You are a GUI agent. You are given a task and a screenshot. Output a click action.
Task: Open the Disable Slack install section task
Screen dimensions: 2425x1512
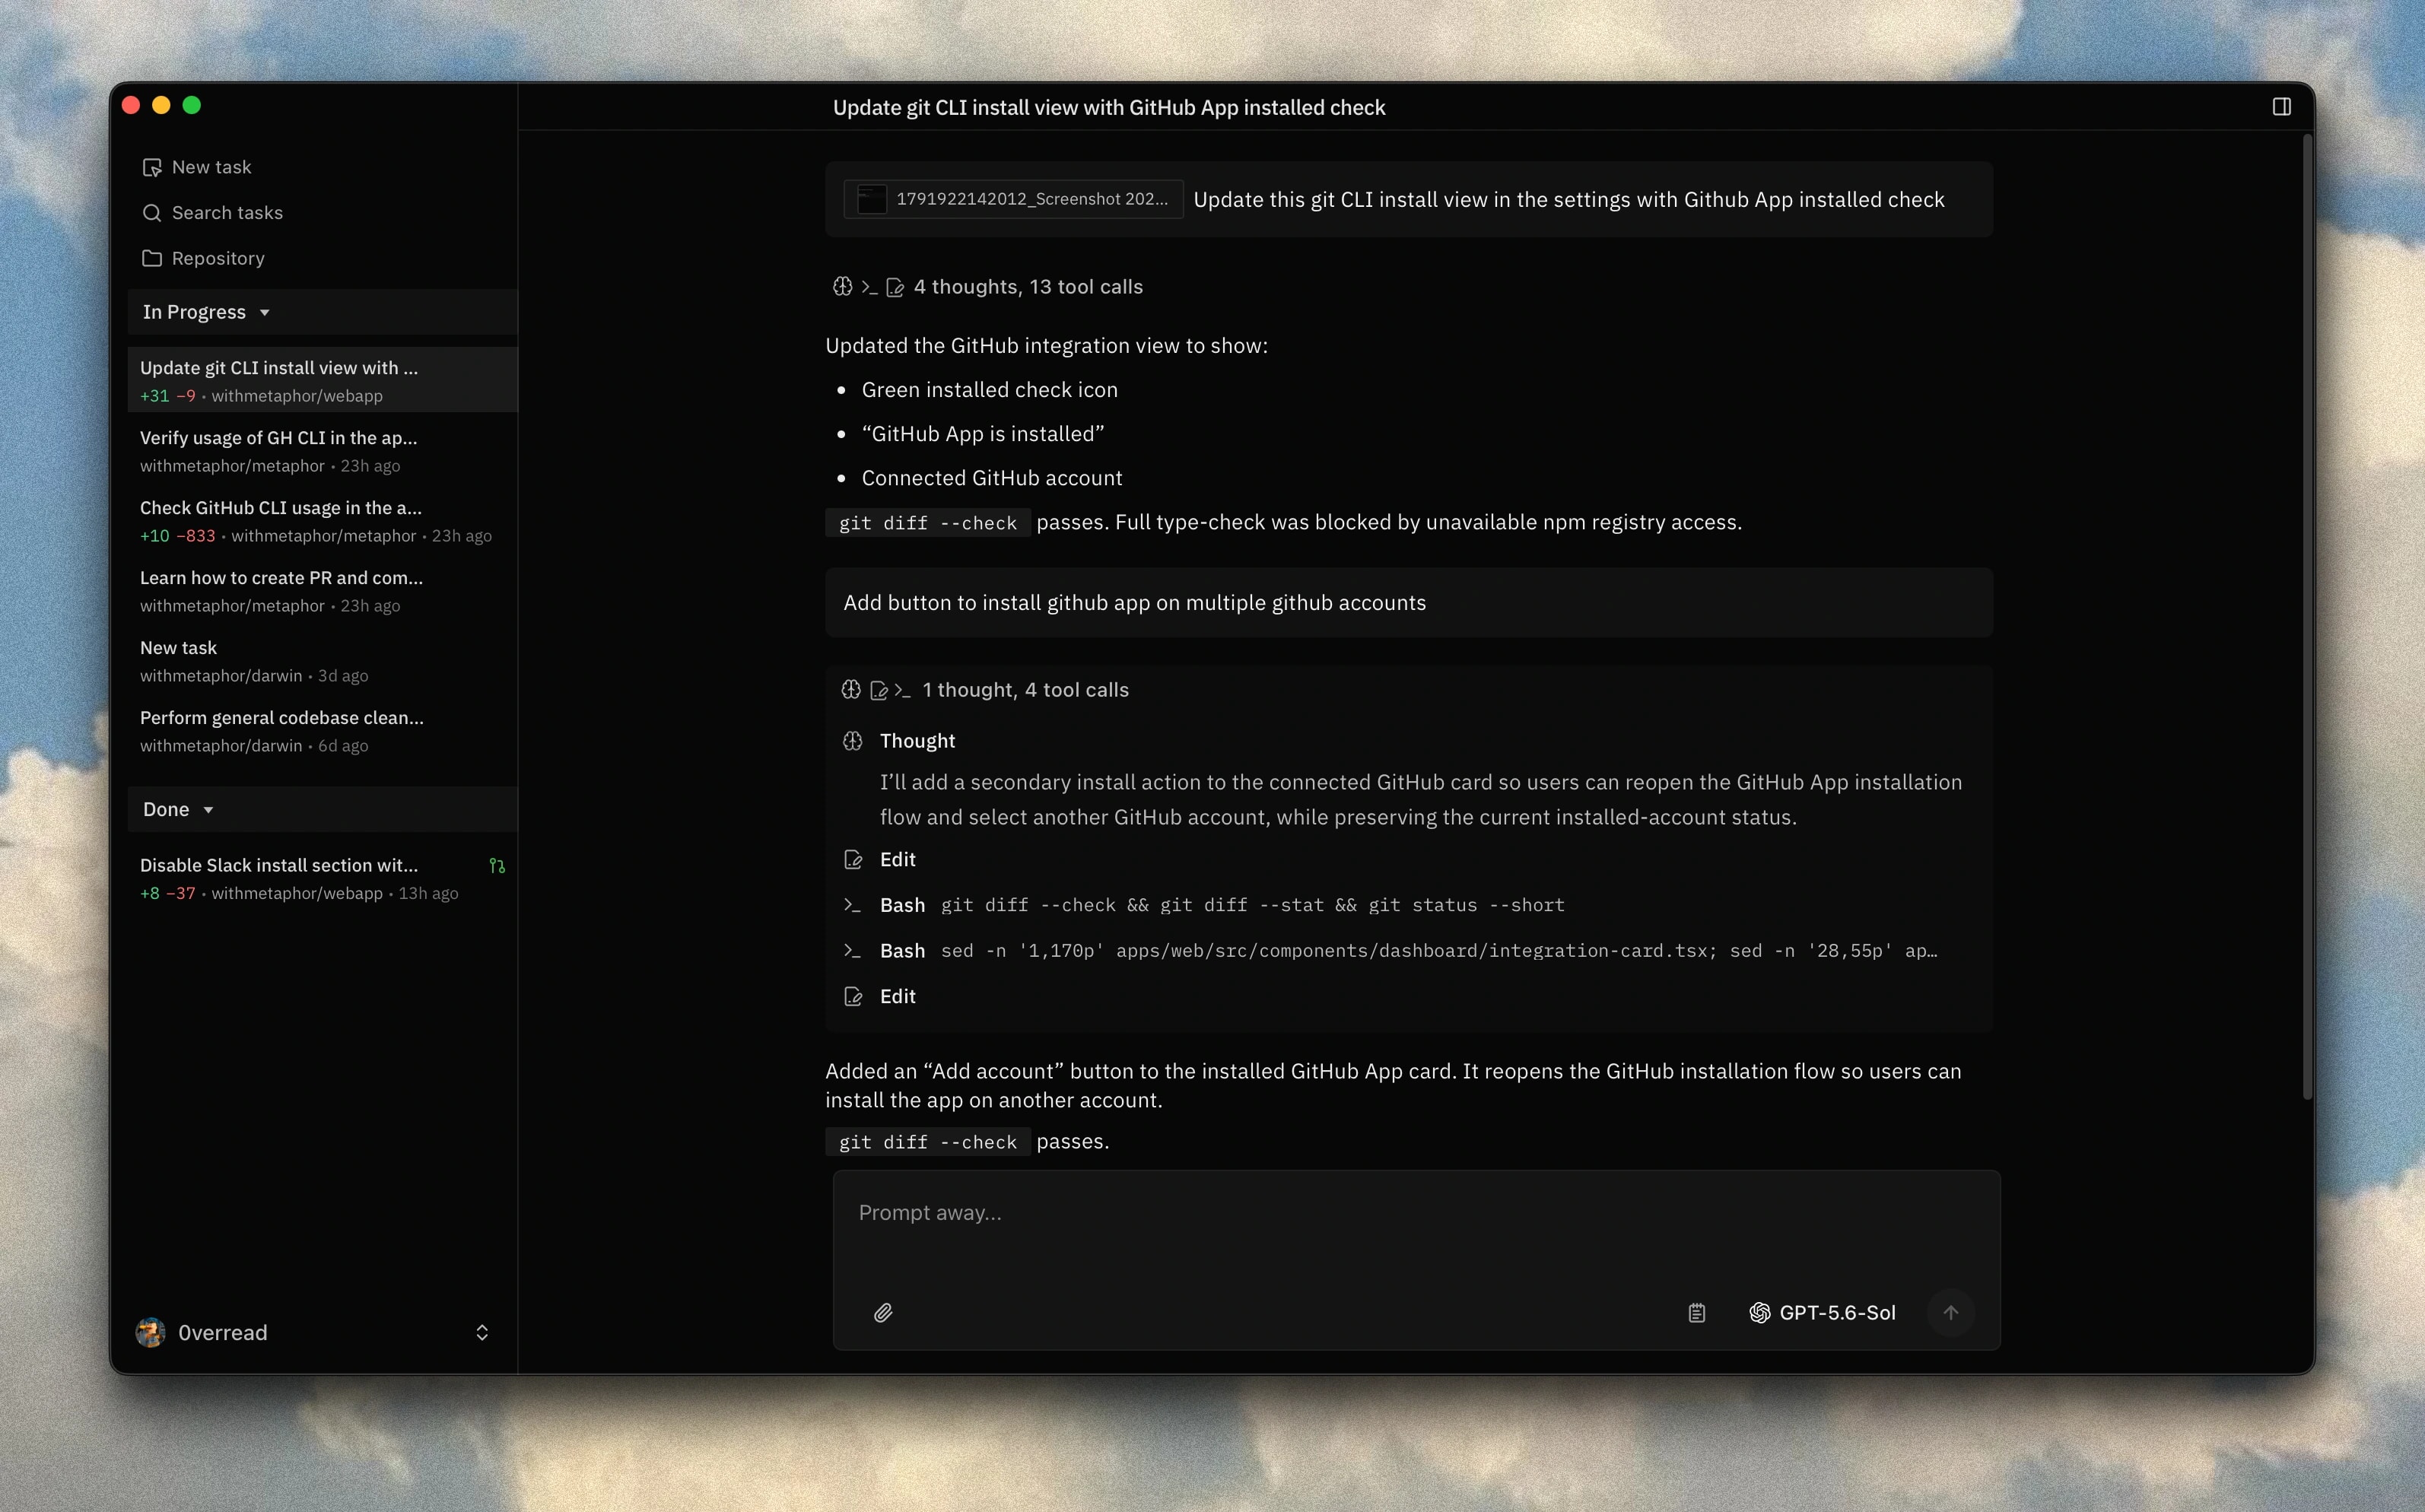[322, 878]
